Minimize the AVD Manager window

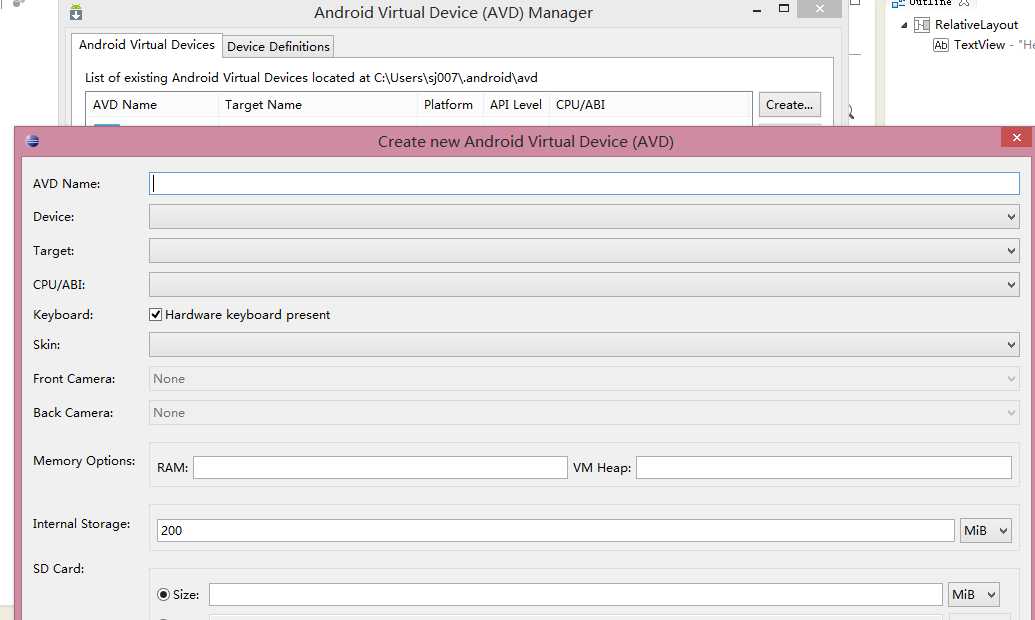757,10
